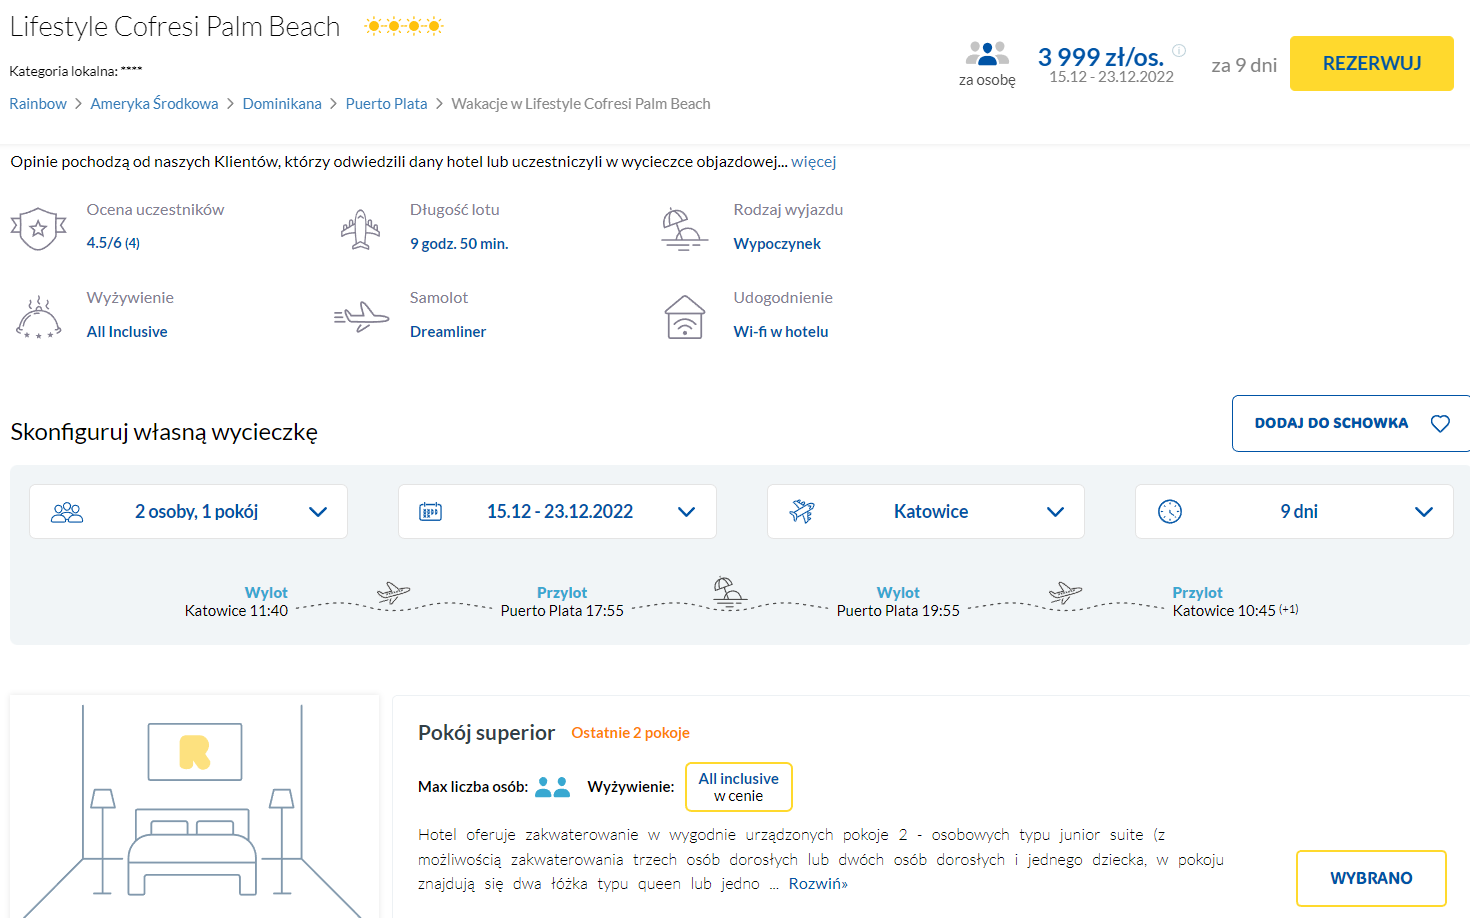
Task: Go to Dominikana in the breadcrumb
Action: pos(282,104)
